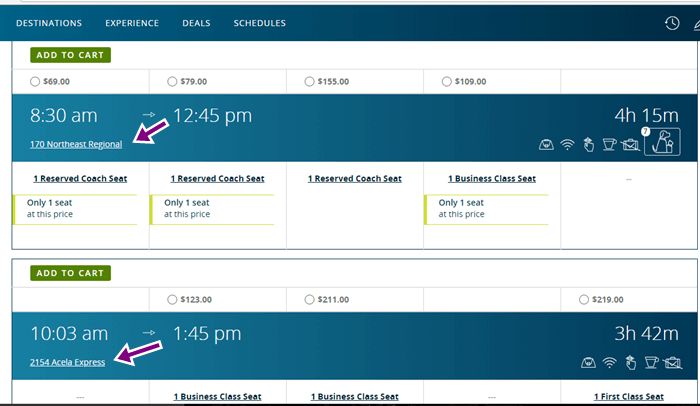Click 'Only 1 seat' notice under $109.00
This screenshot has width=700, height=406.
pyautogui.click(x=487, y=209)
